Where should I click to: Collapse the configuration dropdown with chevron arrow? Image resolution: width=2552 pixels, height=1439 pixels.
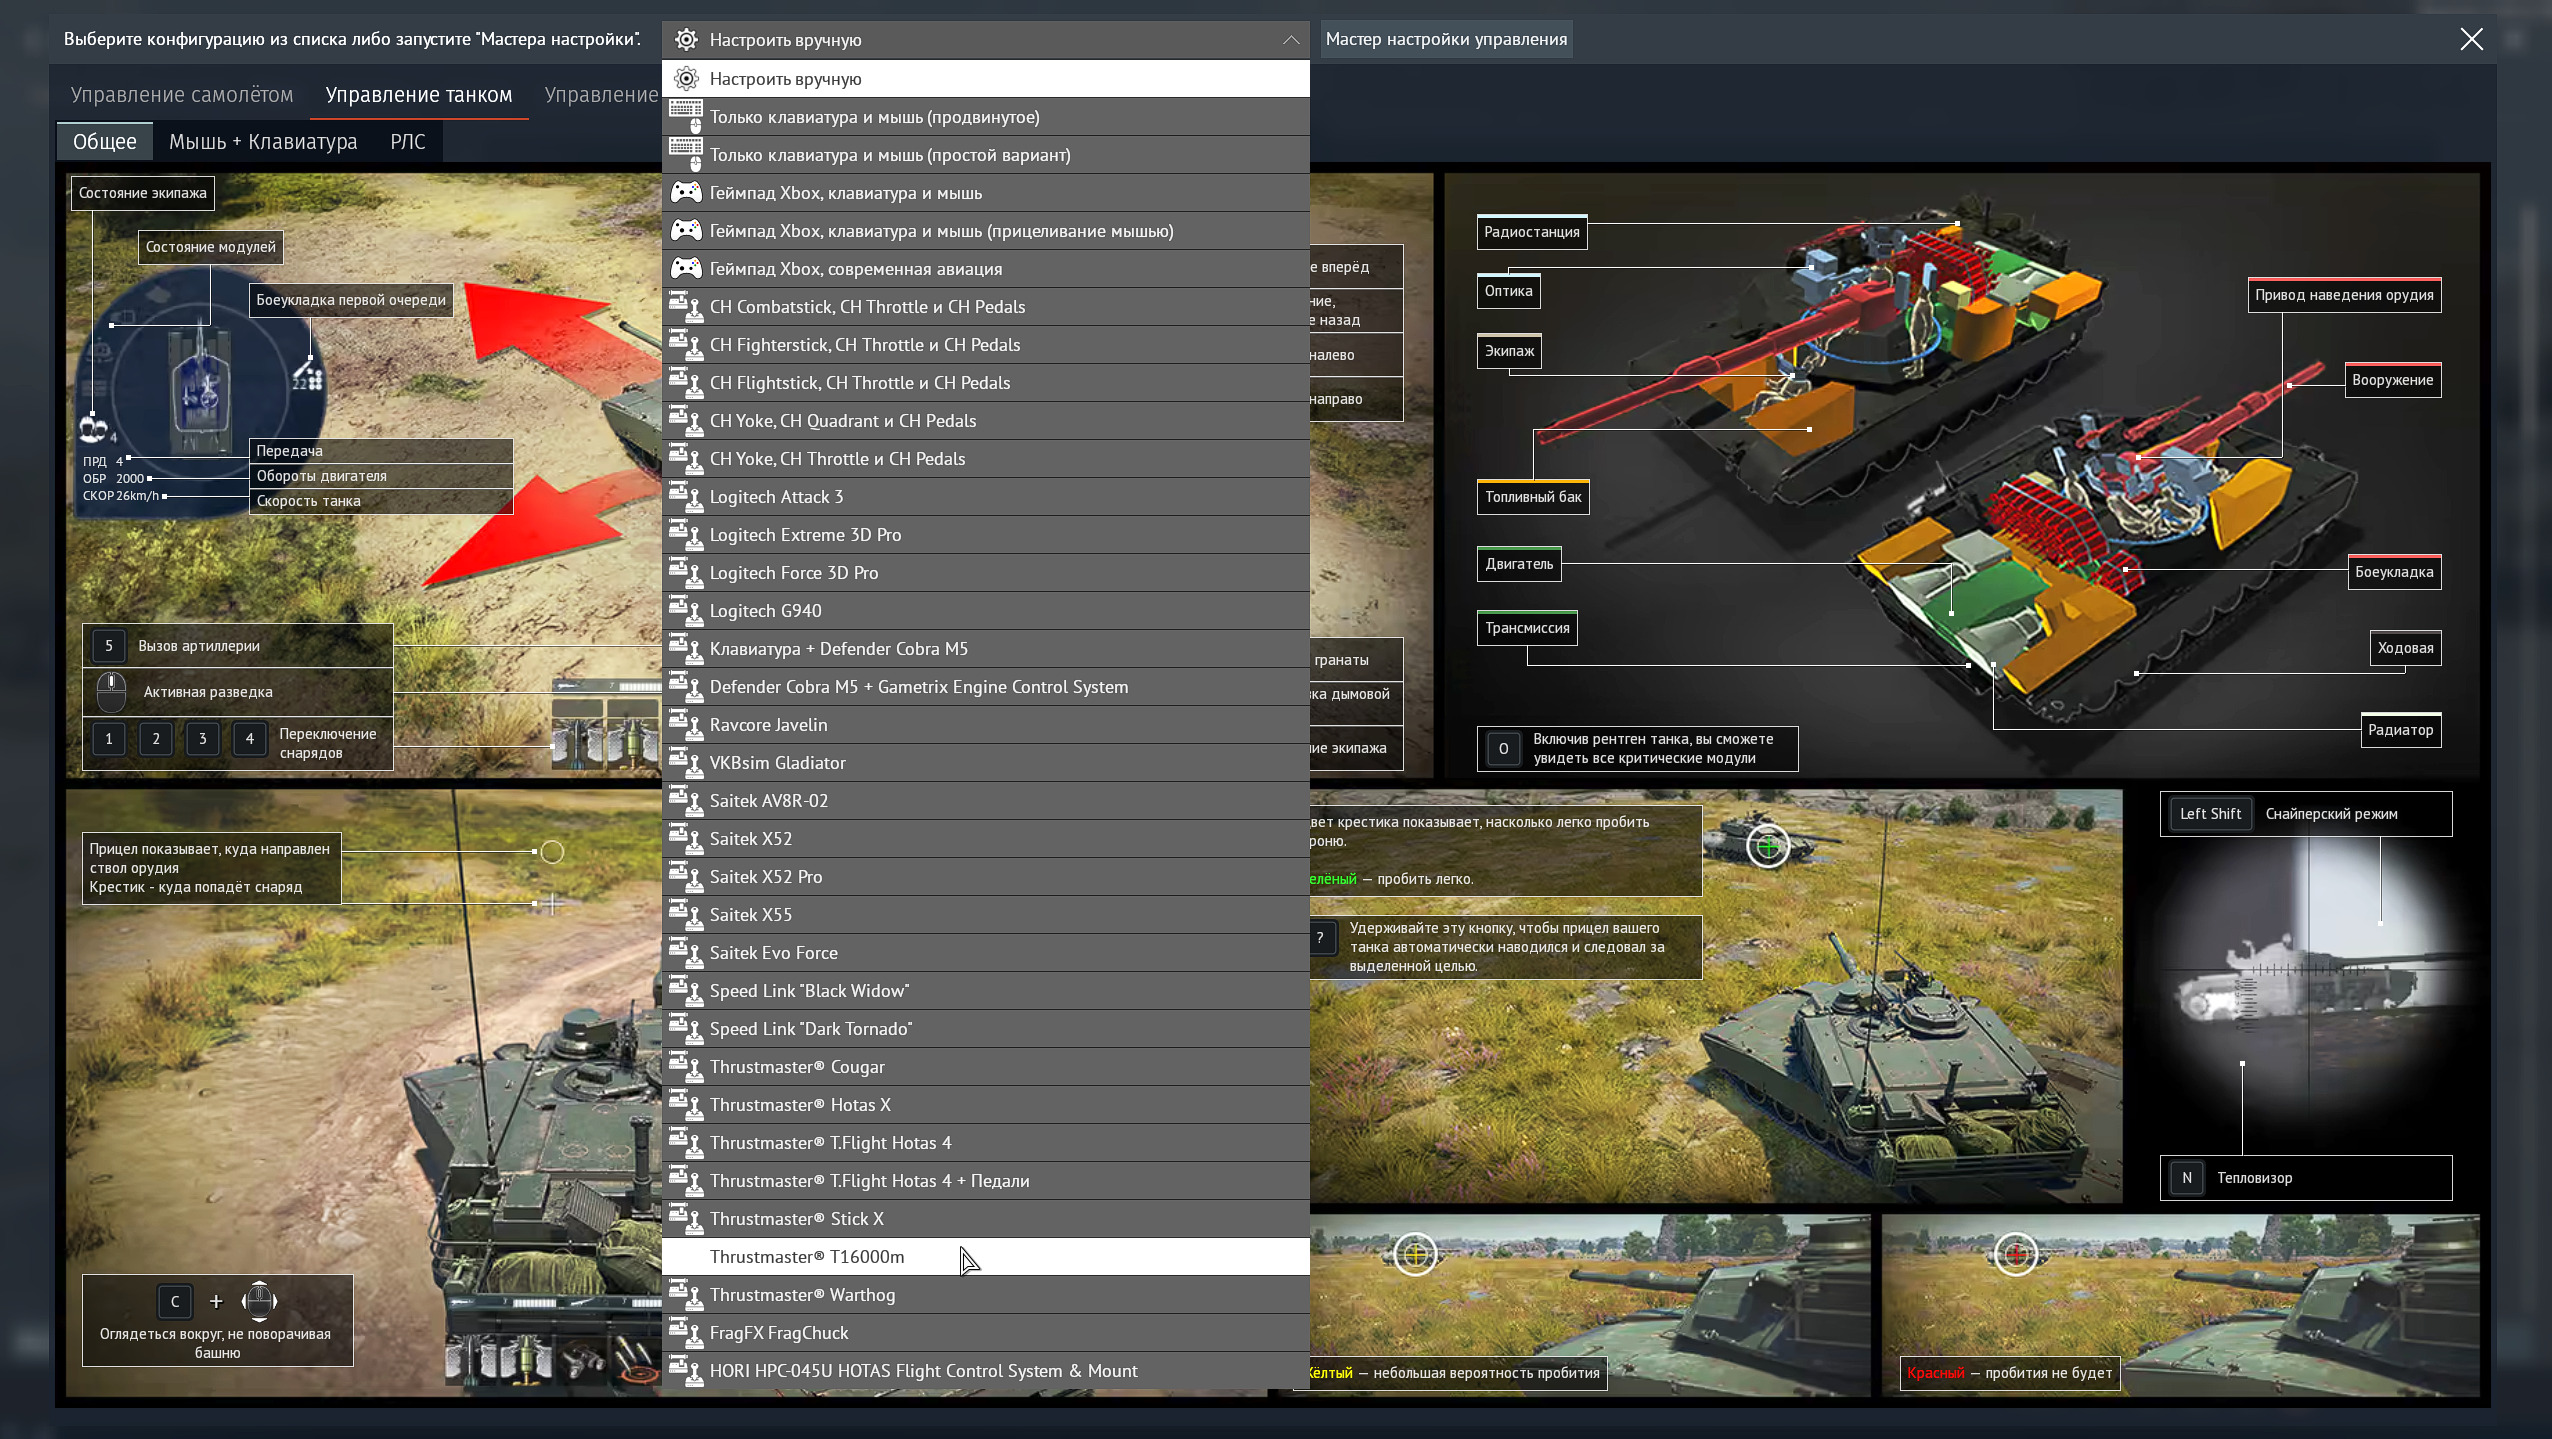click(1290, 40)
